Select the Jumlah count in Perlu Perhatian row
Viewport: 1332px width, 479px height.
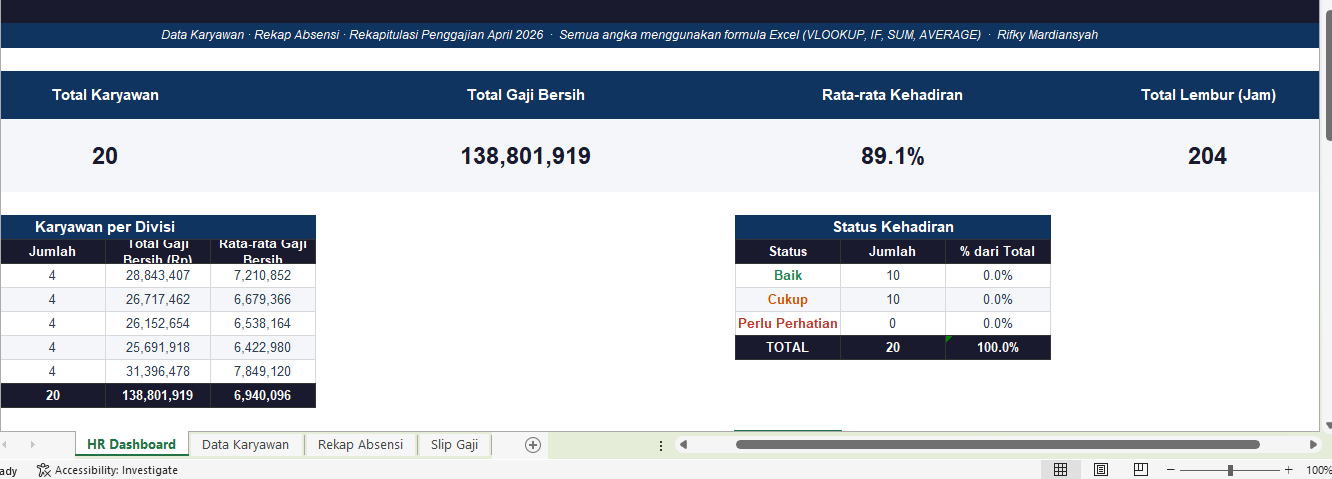click(x=893, y=323)
